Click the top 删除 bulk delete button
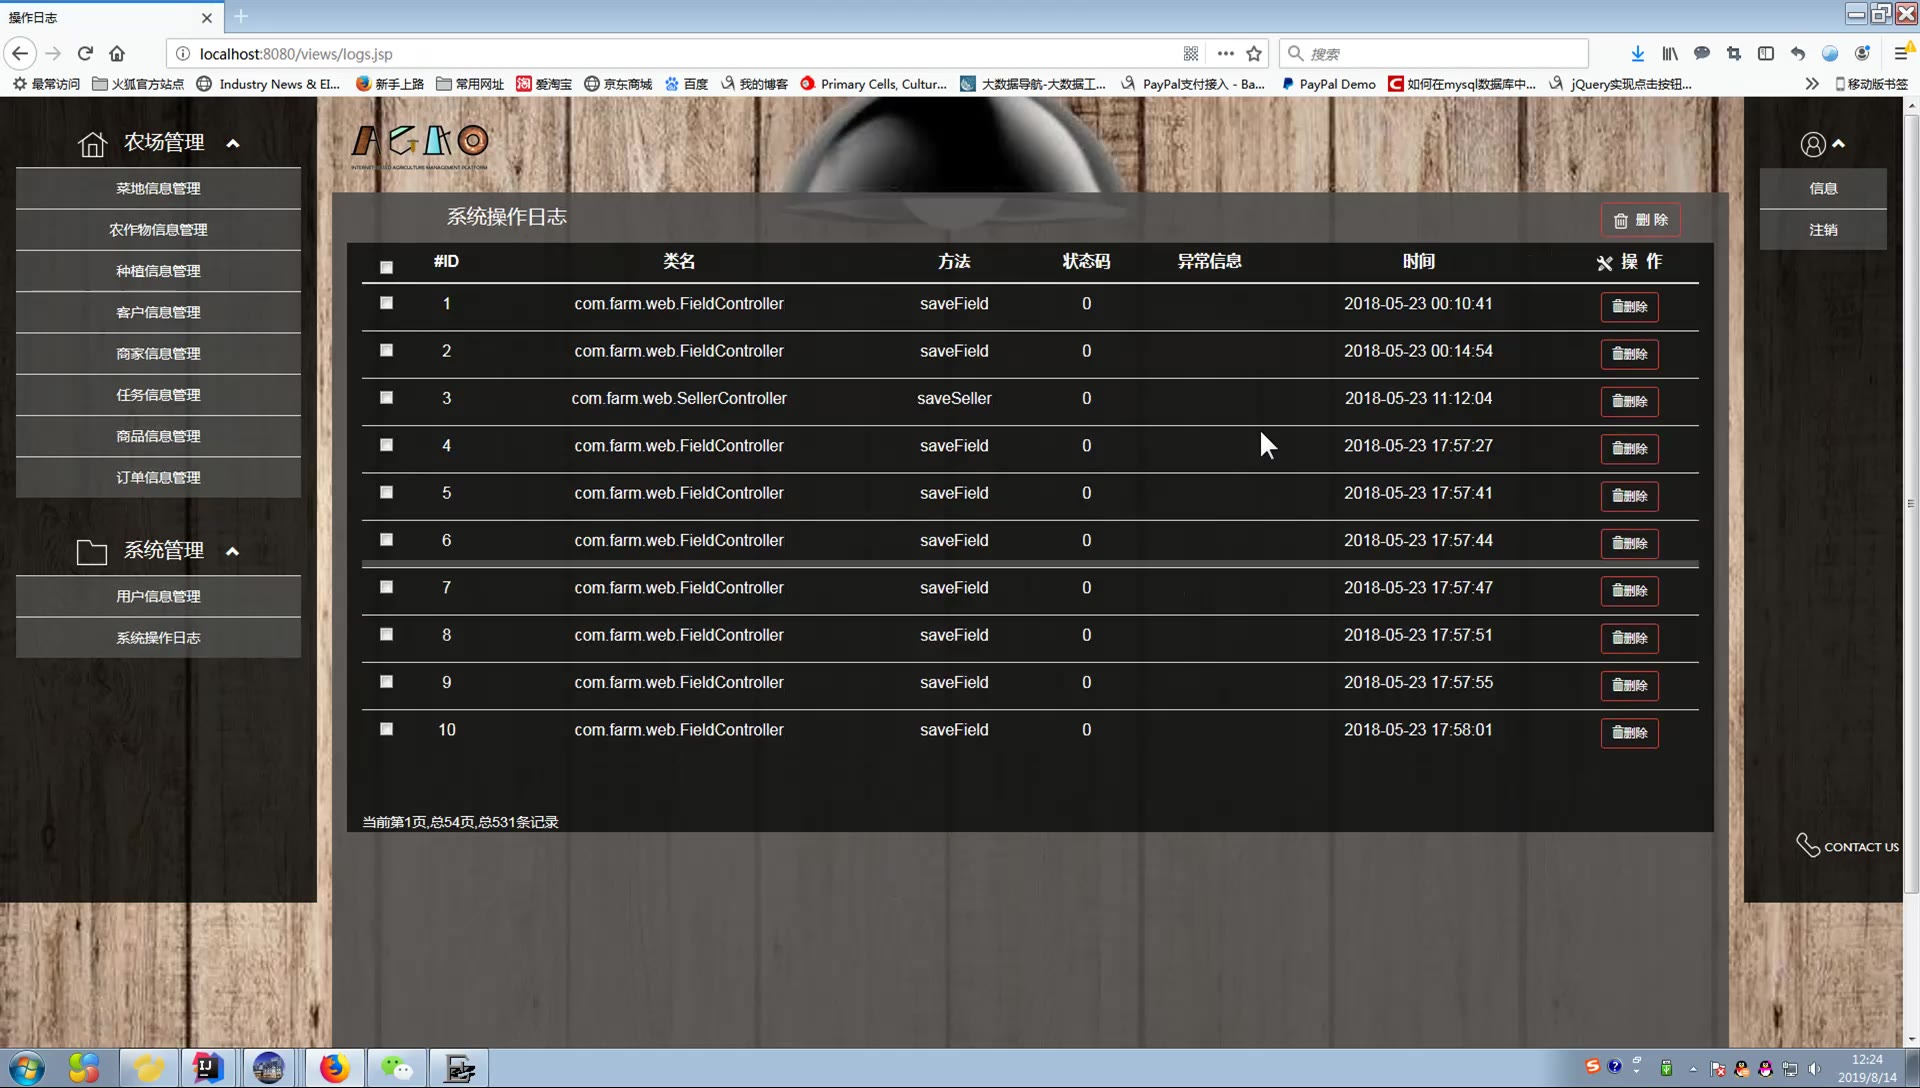Viewport: 1920px width, 1088px height. pyautogui.click(x=1640, y=220)
